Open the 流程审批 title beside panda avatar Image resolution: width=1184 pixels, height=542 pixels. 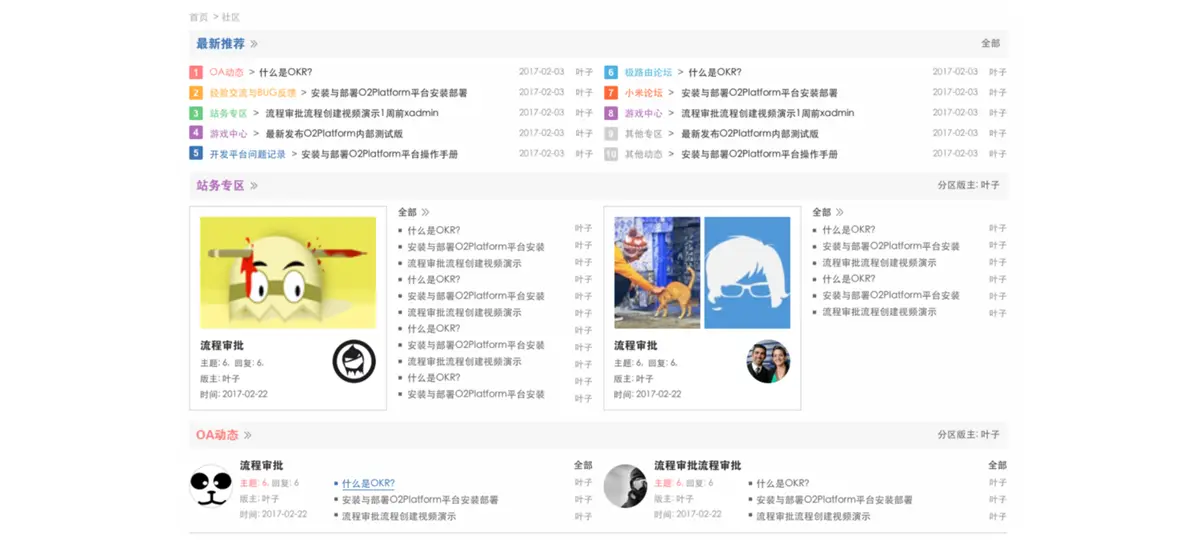[261, 466]
